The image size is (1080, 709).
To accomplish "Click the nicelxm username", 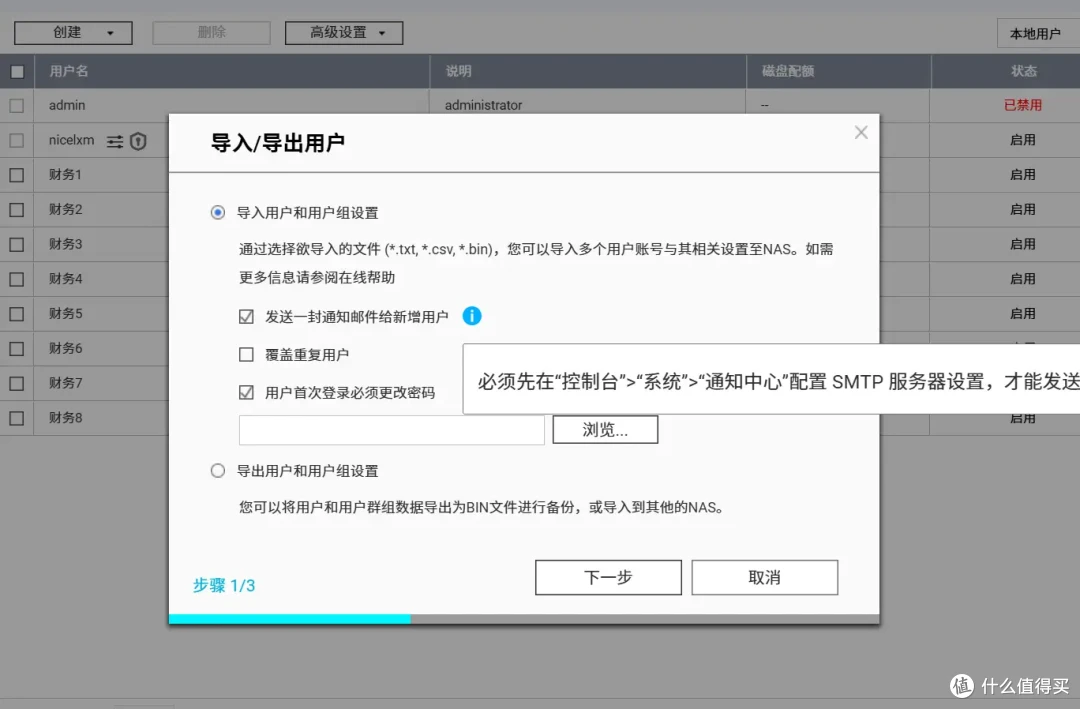I will coord(72,140).
